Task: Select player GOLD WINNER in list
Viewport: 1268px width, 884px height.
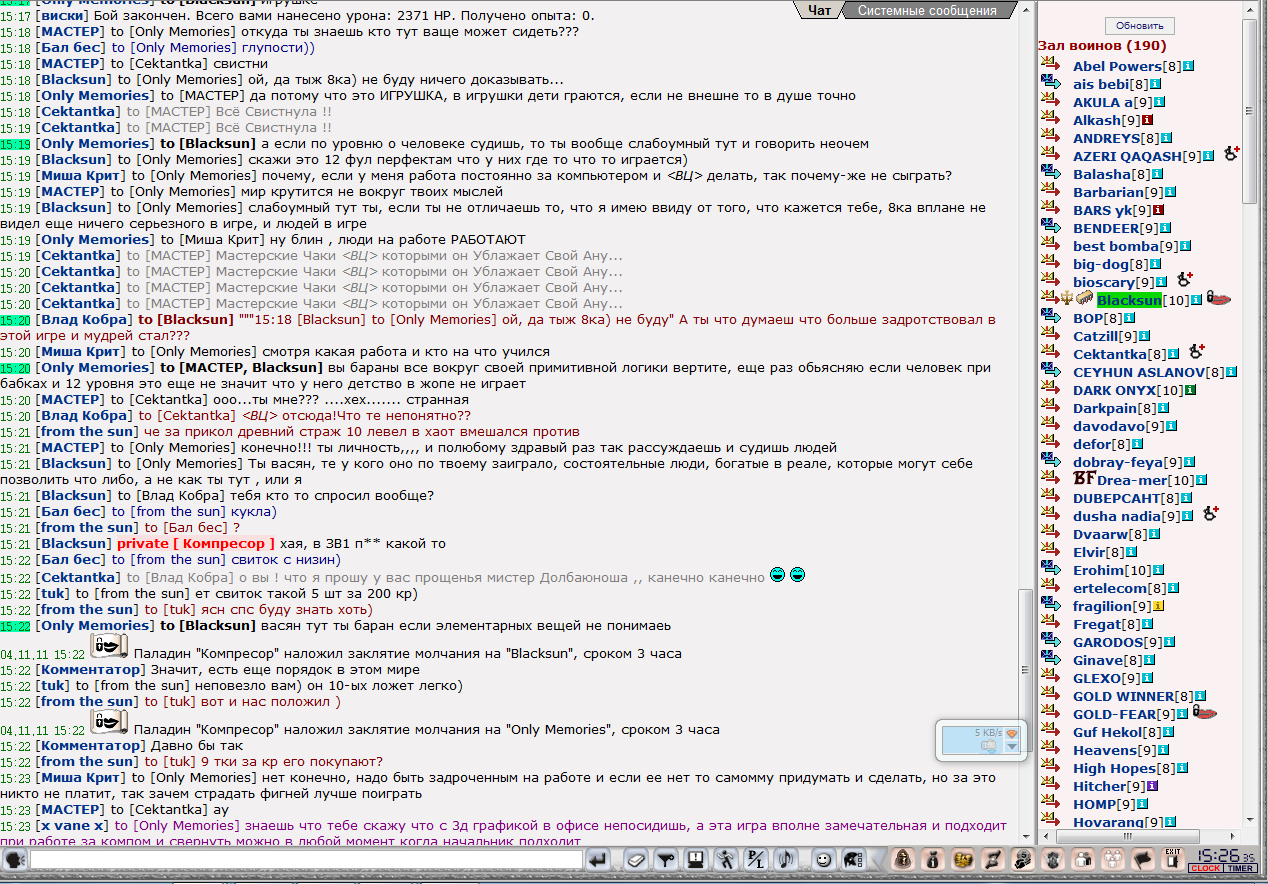Action: [1124, 696]
